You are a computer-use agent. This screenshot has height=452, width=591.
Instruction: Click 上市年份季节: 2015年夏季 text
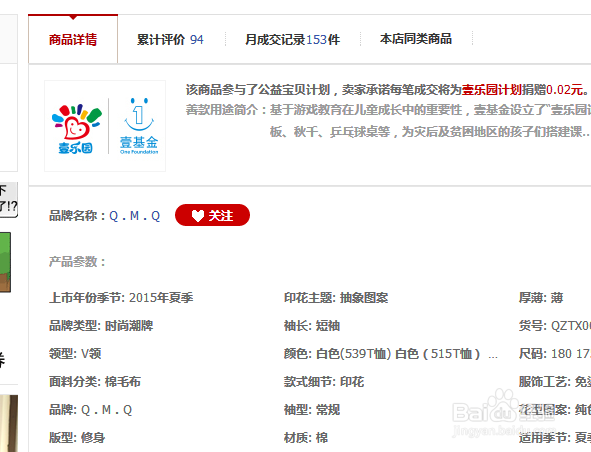tap(121, 298)
